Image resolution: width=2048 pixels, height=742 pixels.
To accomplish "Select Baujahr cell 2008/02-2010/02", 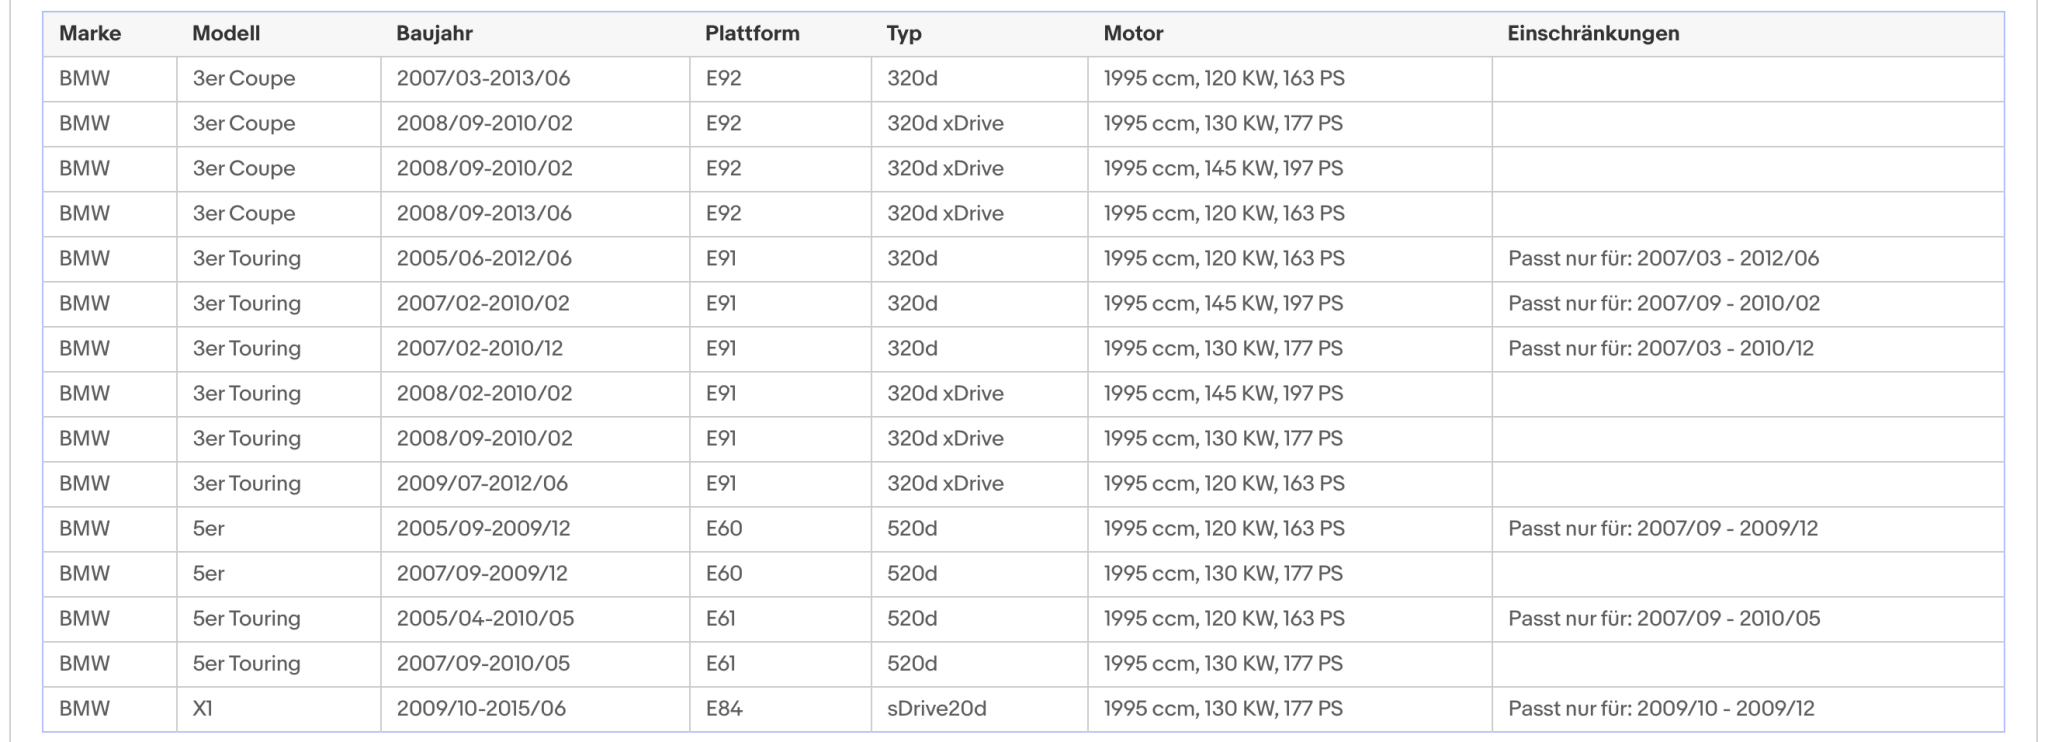I will click(535, 394).
